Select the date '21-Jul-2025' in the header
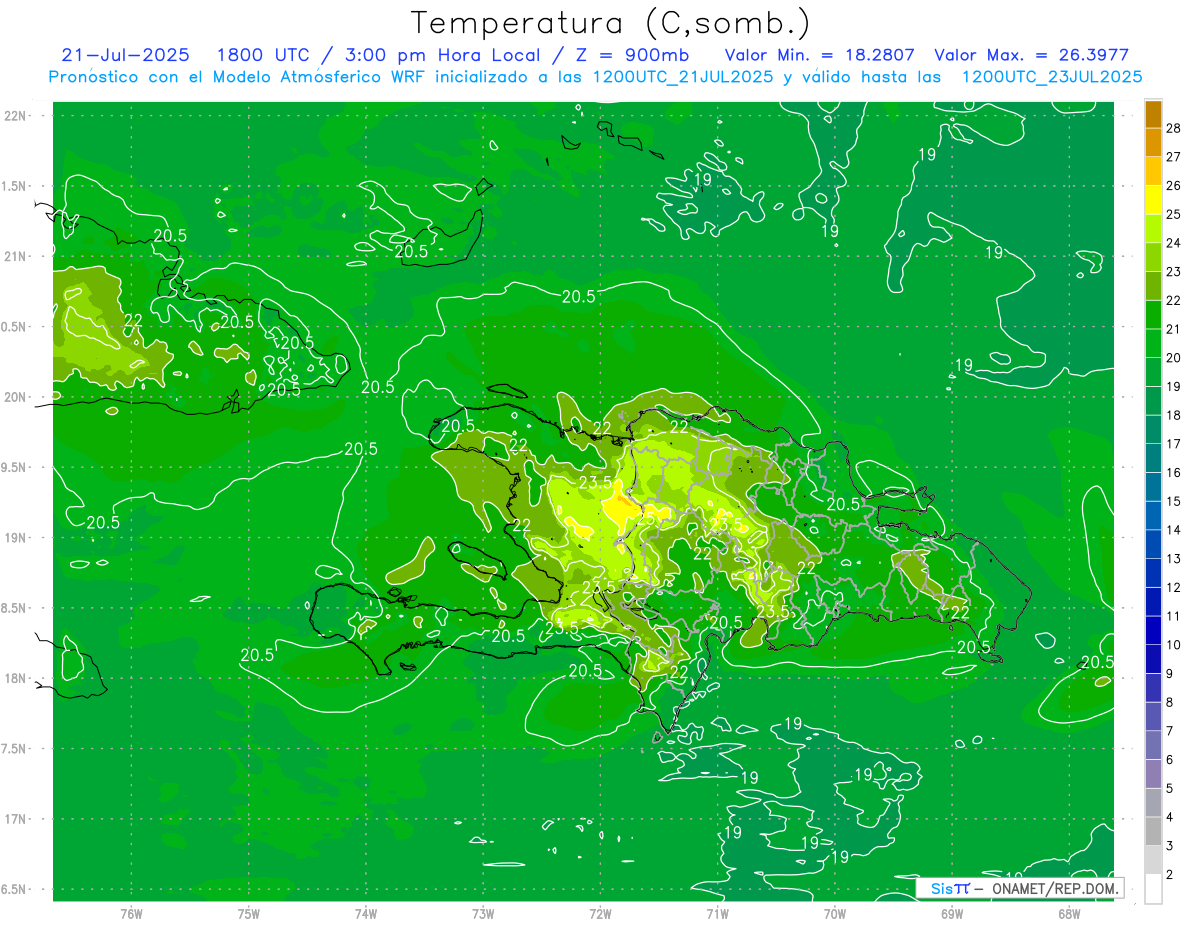This screenshot has height=927, width=1200. pyautogui.click(x=125, y=55)
